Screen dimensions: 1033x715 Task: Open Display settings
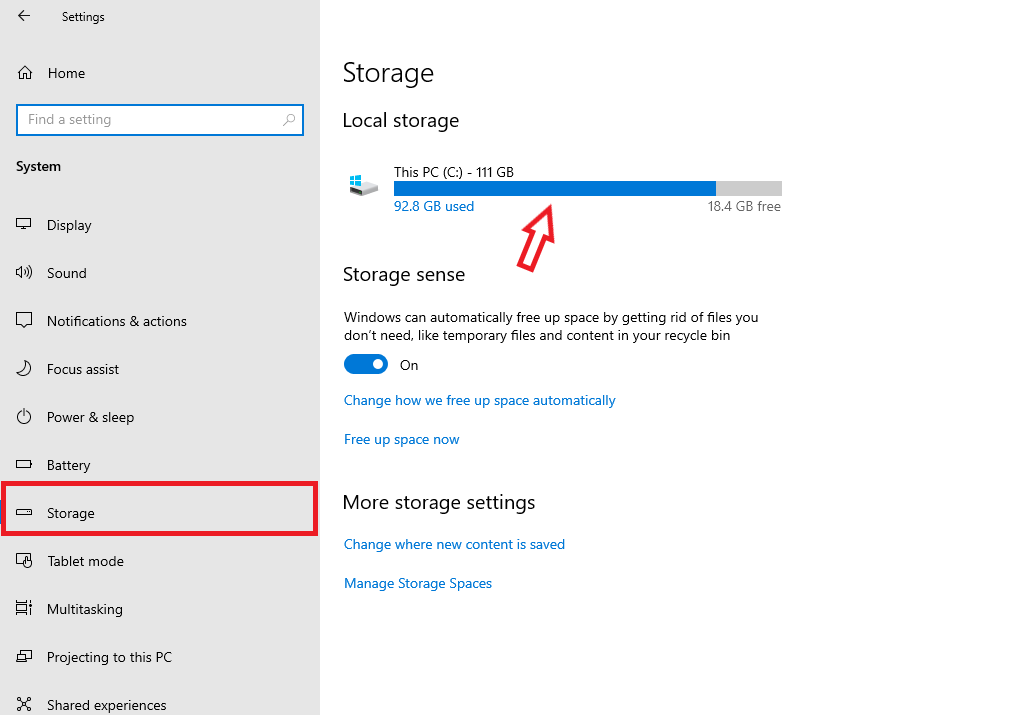pyautogui.click(x=69, y=225)
